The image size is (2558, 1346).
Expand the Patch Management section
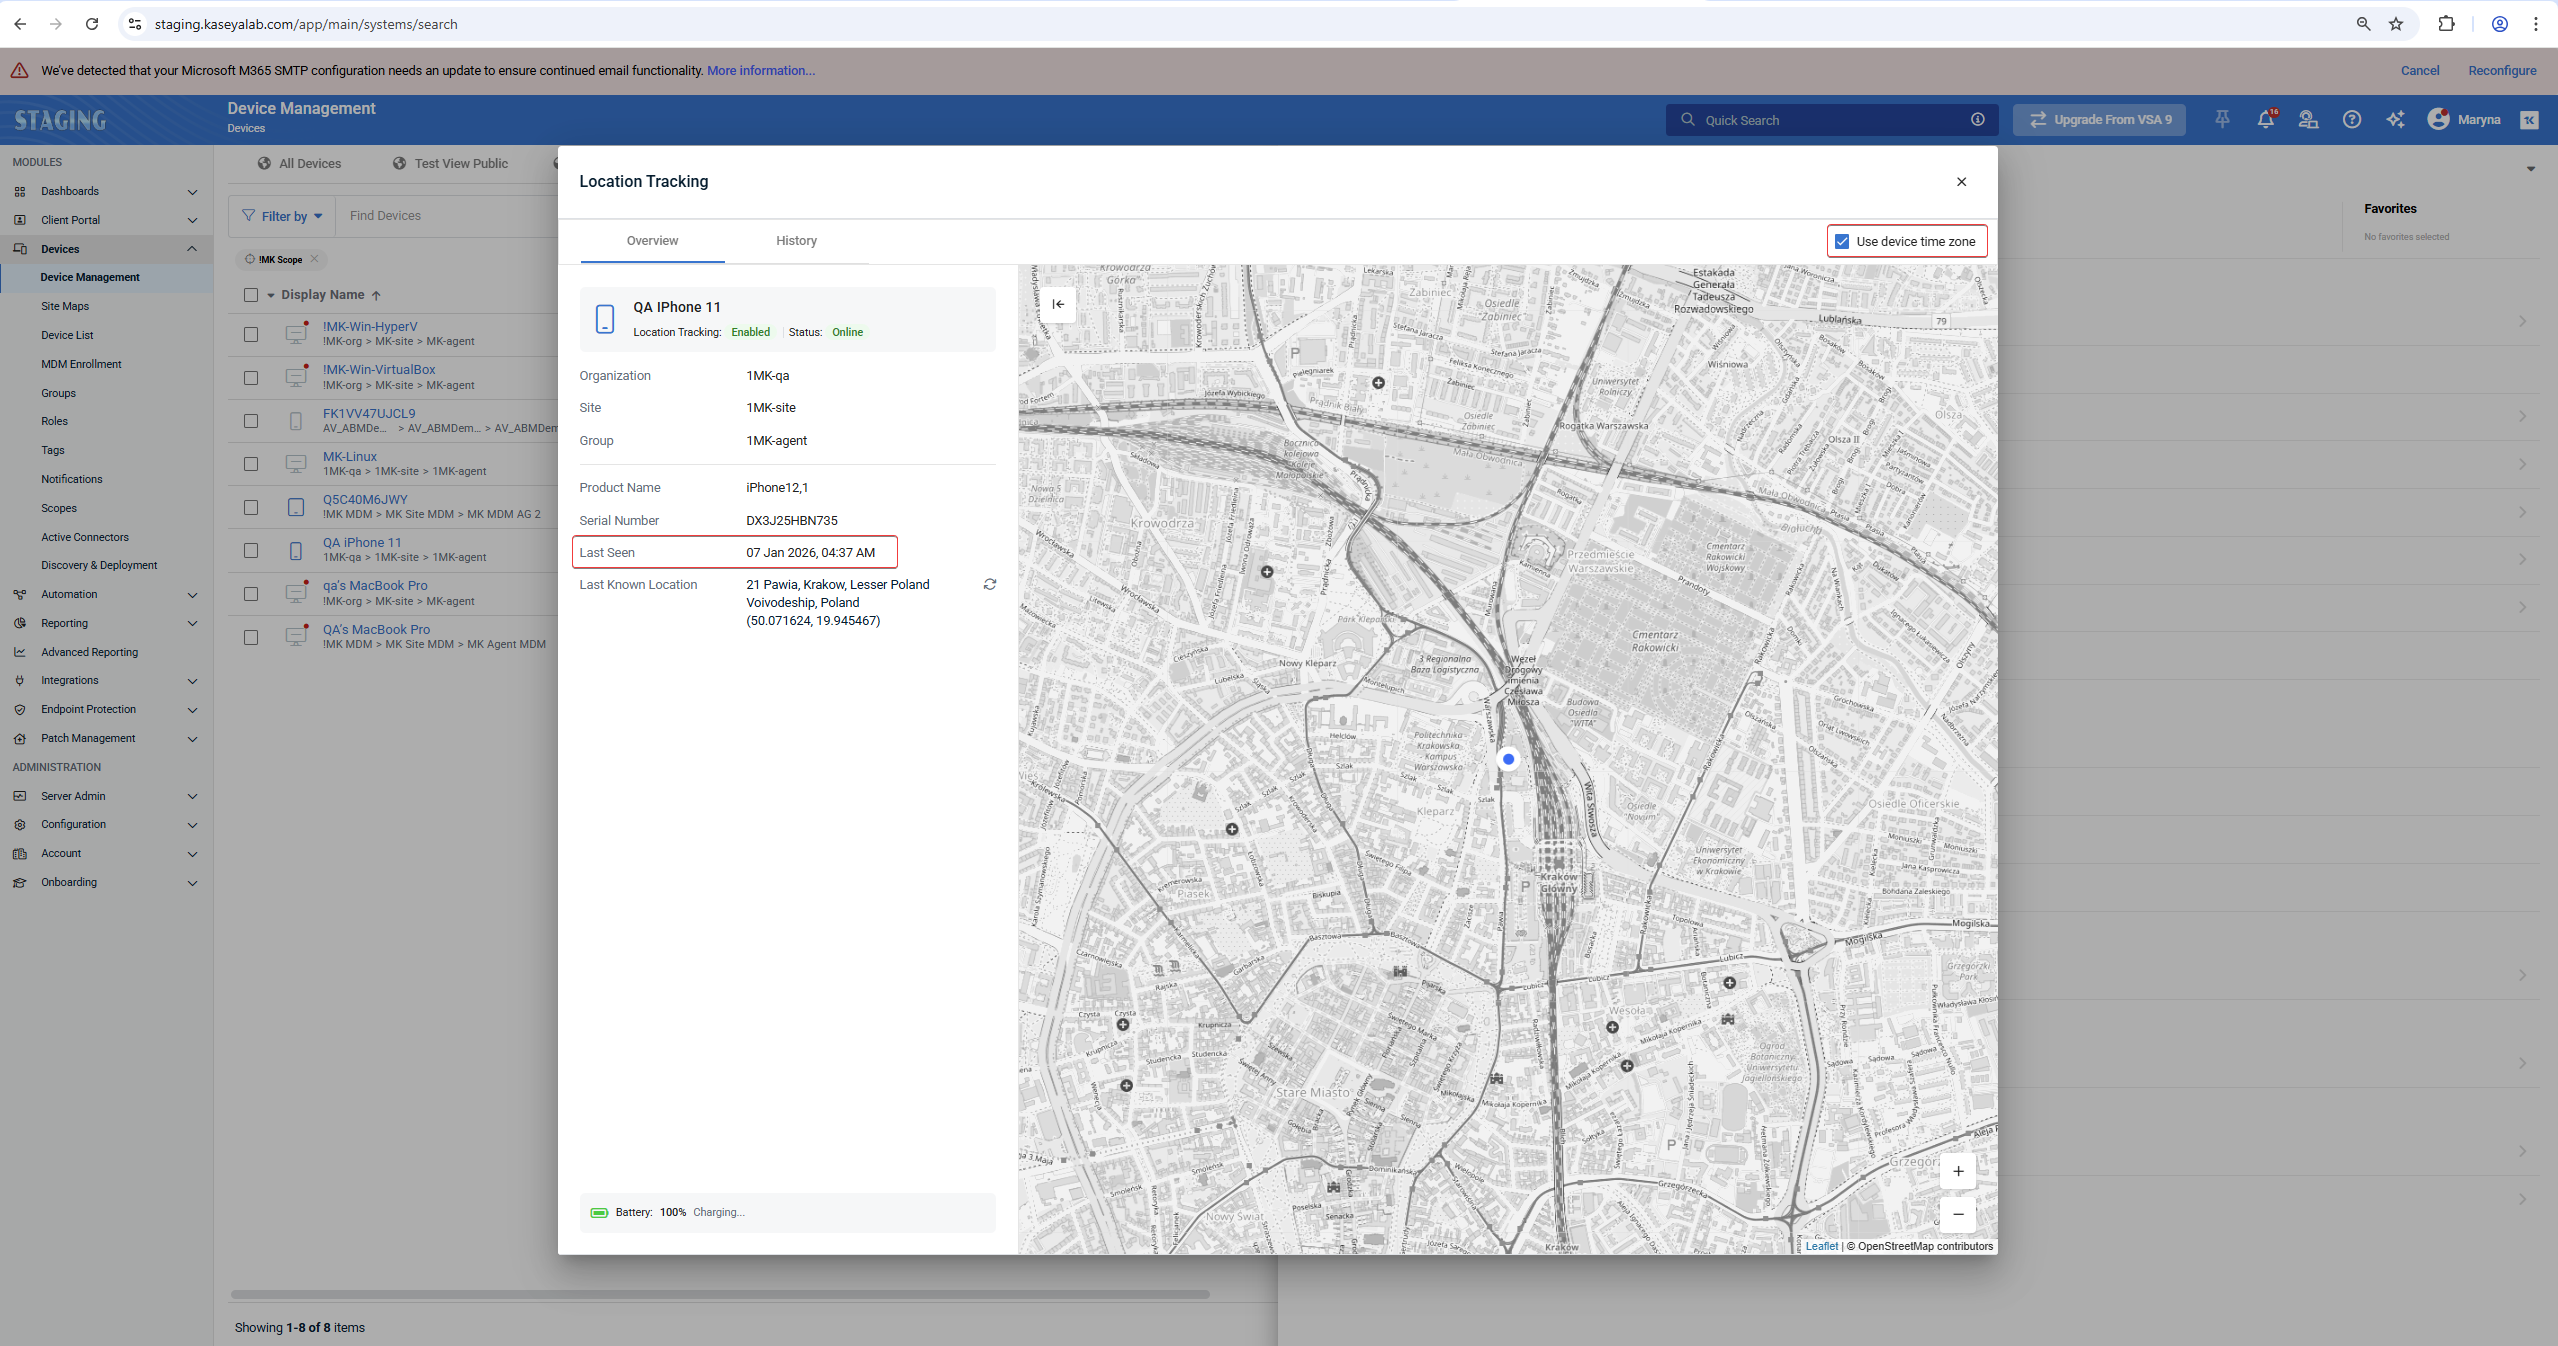192,739
